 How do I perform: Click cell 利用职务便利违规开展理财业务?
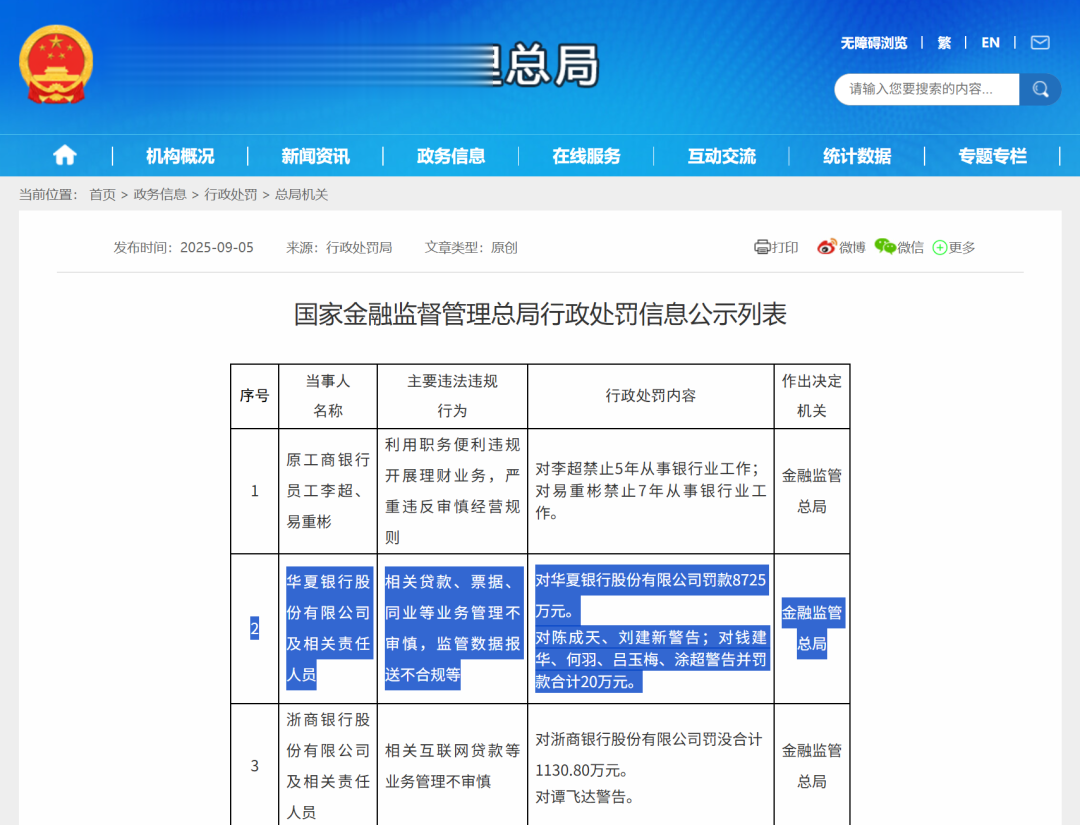(453, 491)
